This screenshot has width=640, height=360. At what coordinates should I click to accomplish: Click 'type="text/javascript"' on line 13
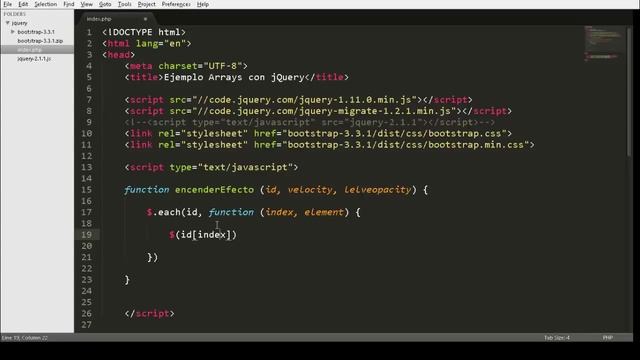pos(231,167)
